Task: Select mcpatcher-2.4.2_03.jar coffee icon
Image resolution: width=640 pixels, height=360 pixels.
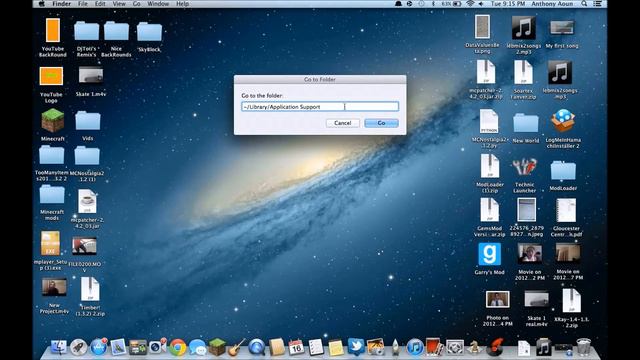Action: tap(87, 201)
